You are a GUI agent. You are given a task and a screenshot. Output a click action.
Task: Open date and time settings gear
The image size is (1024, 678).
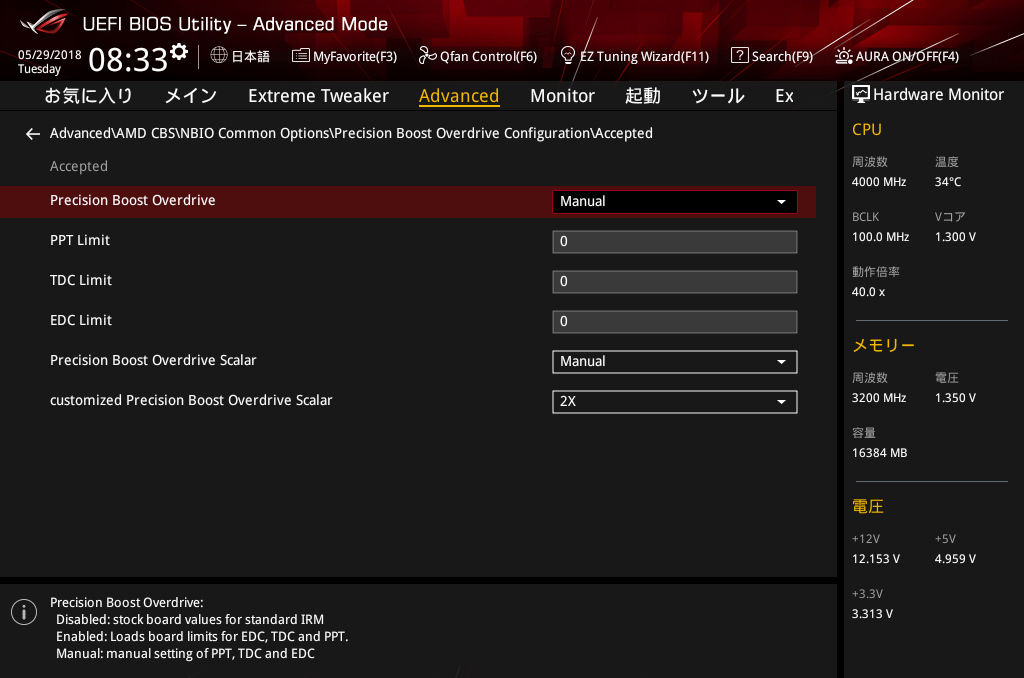[x=179, y=51]
